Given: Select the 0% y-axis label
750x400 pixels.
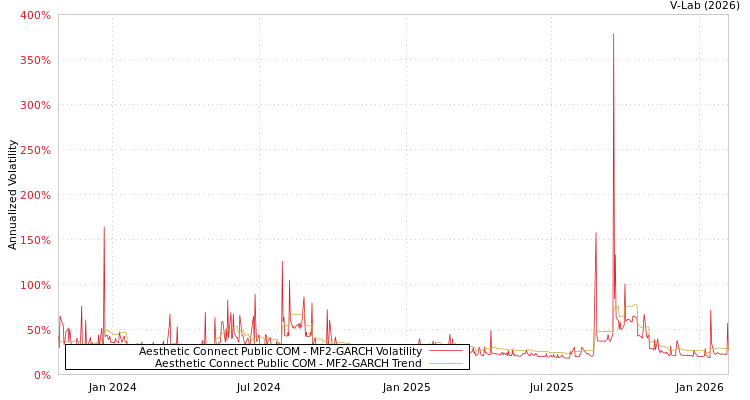Looking at the screenshot, I should (x=42, y=375).
